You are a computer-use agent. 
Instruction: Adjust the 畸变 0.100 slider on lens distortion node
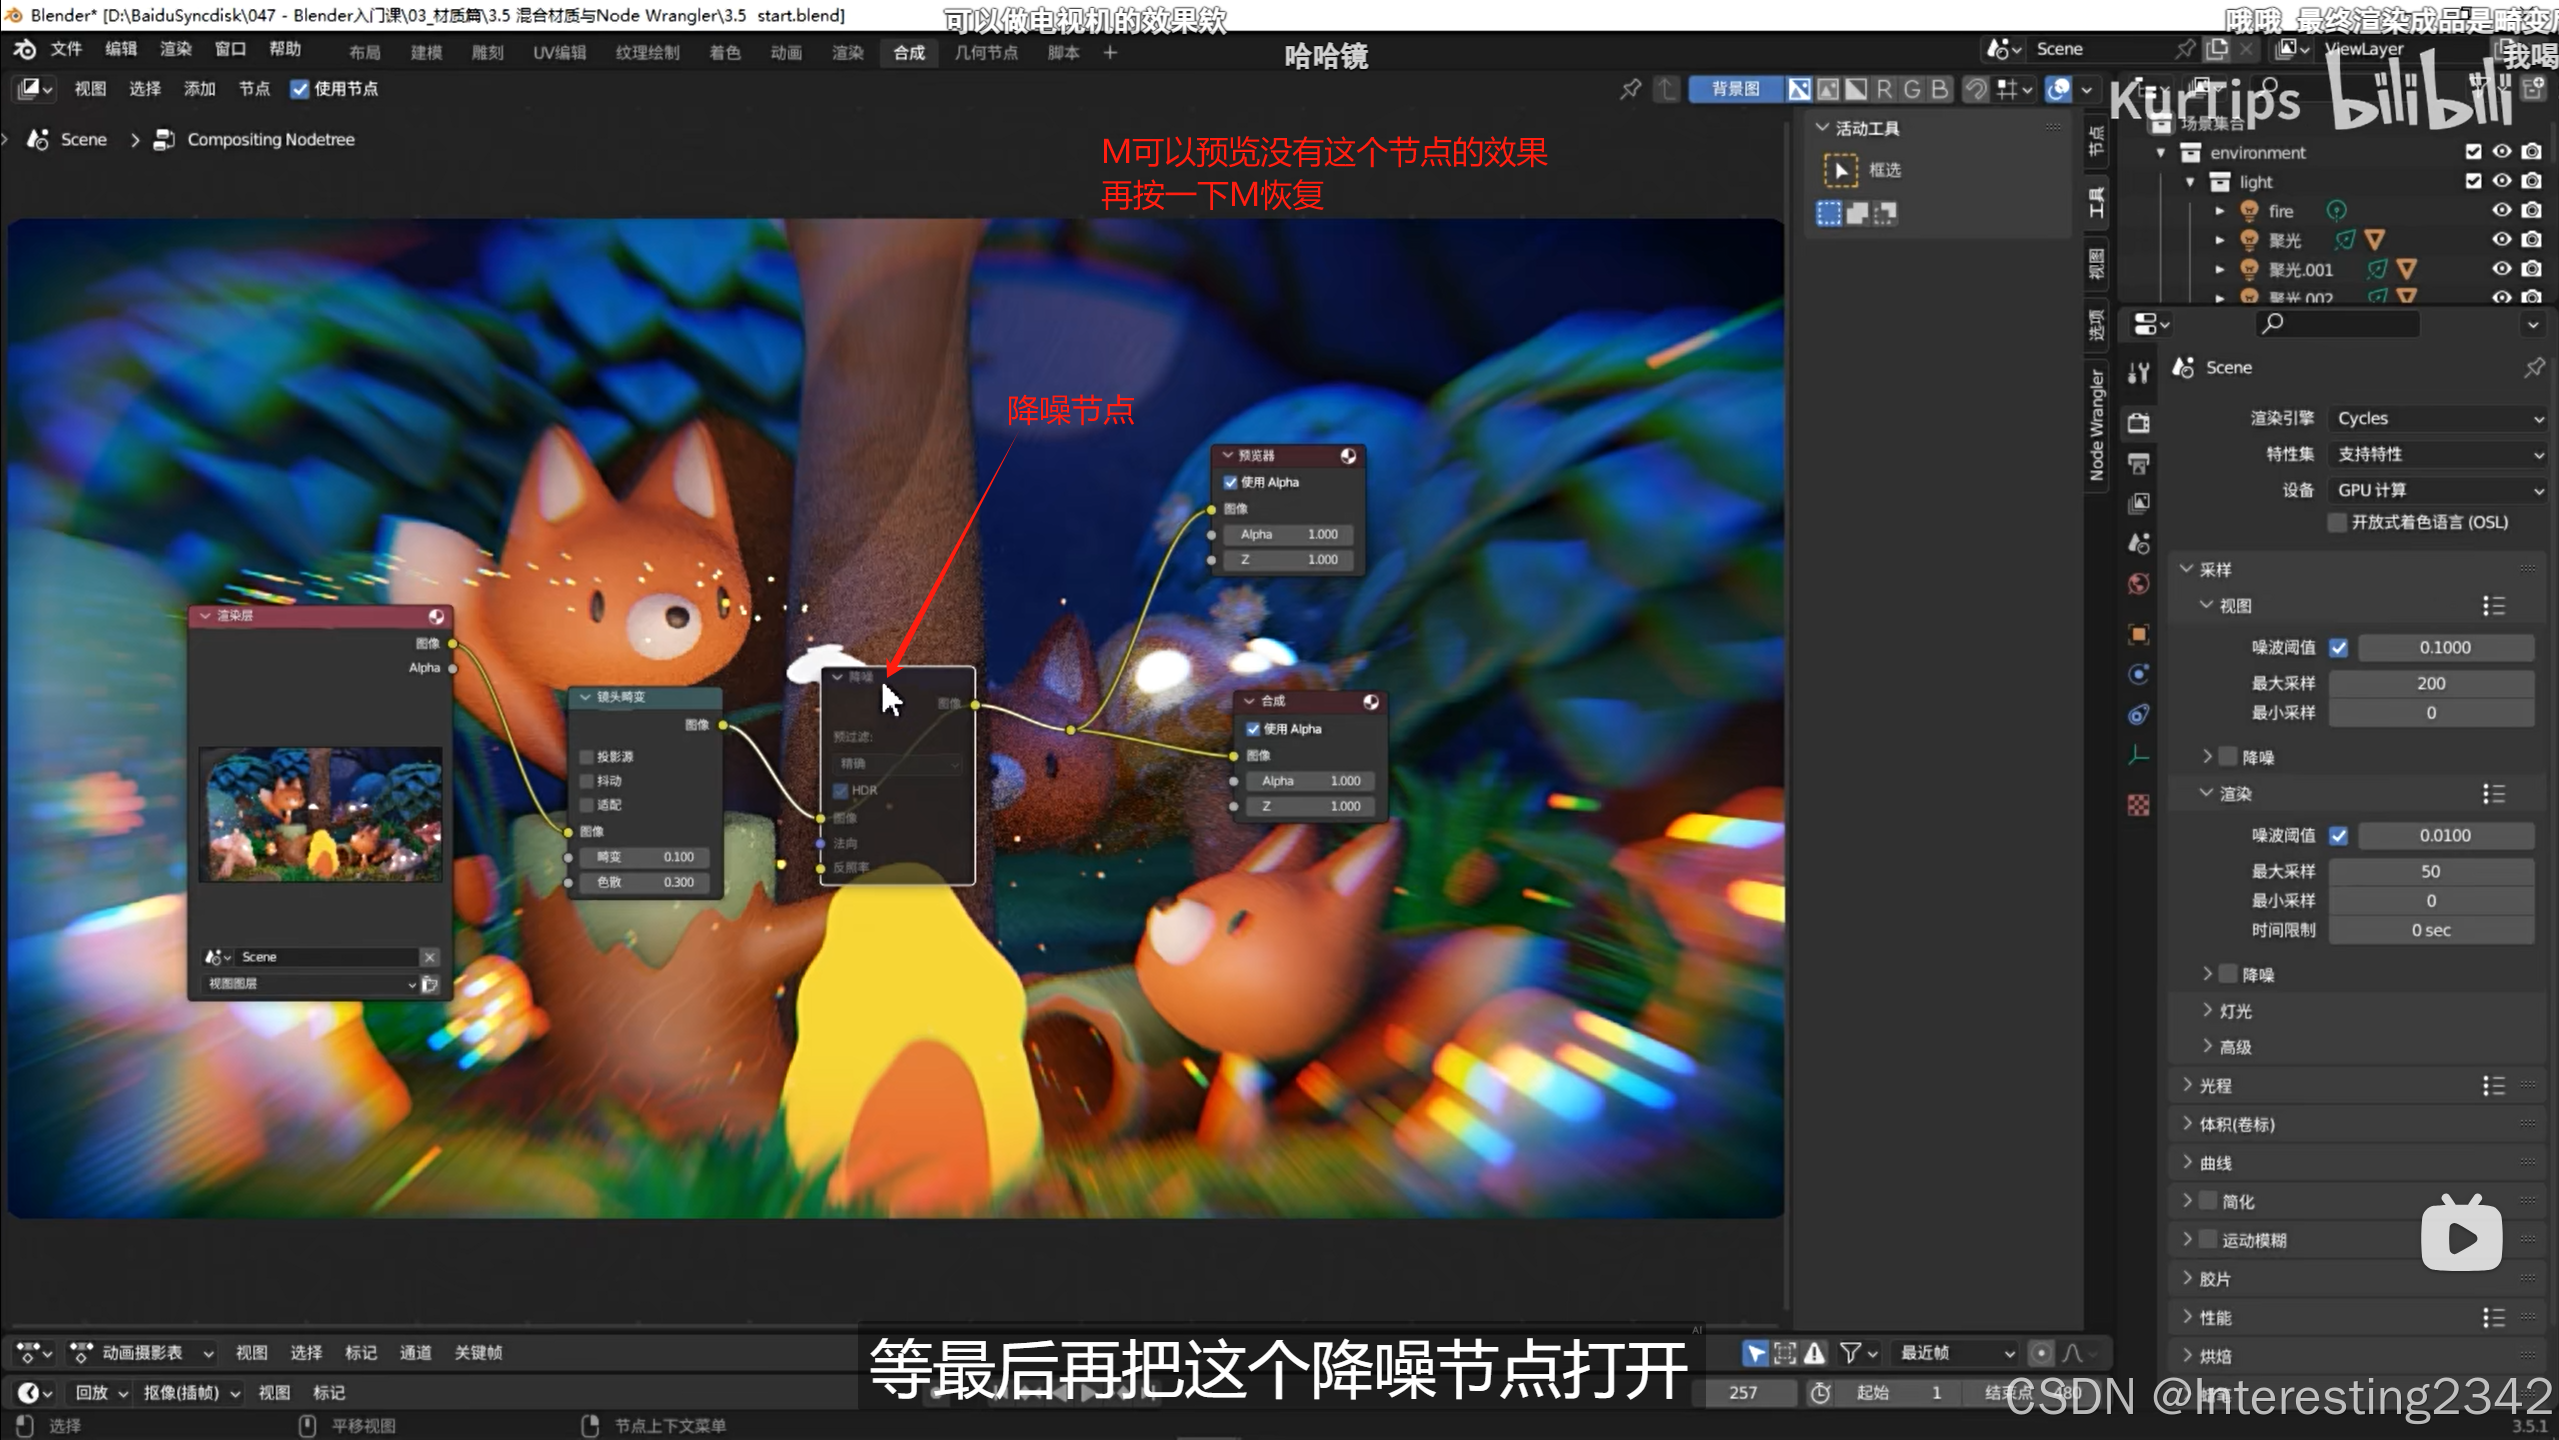pos(645,857)
